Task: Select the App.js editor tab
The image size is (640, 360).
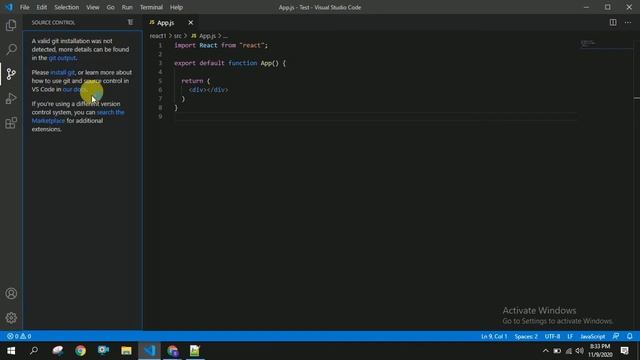Action: [x=171, y=23]
